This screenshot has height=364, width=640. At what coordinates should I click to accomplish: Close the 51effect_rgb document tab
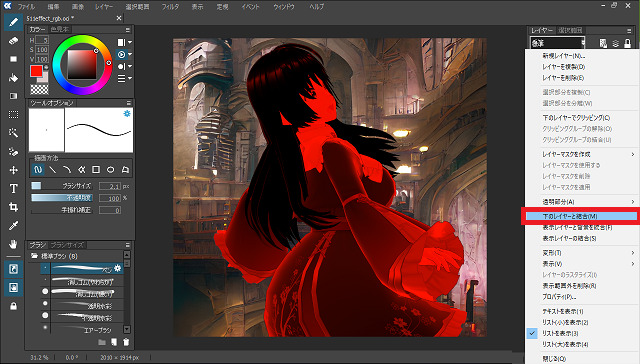(119, 18)
